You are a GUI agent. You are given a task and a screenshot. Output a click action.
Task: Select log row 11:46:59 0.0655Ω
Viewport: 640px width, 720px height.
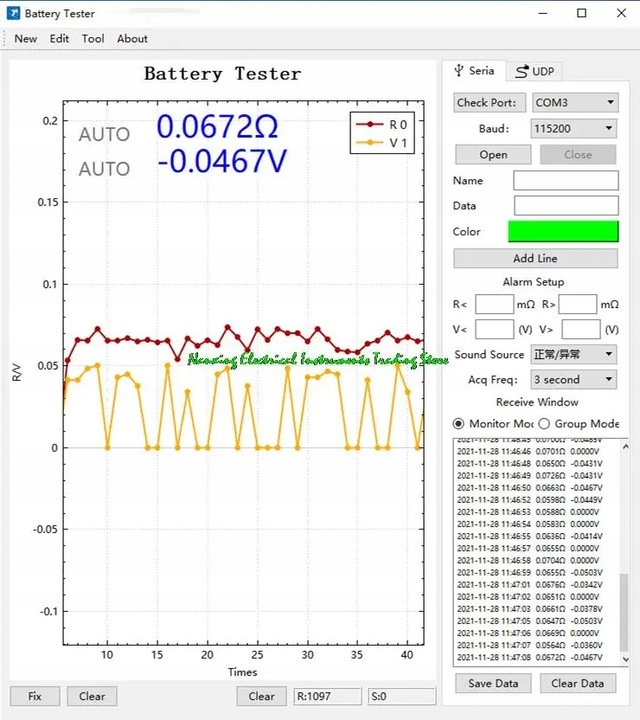[x=530, y=573]
